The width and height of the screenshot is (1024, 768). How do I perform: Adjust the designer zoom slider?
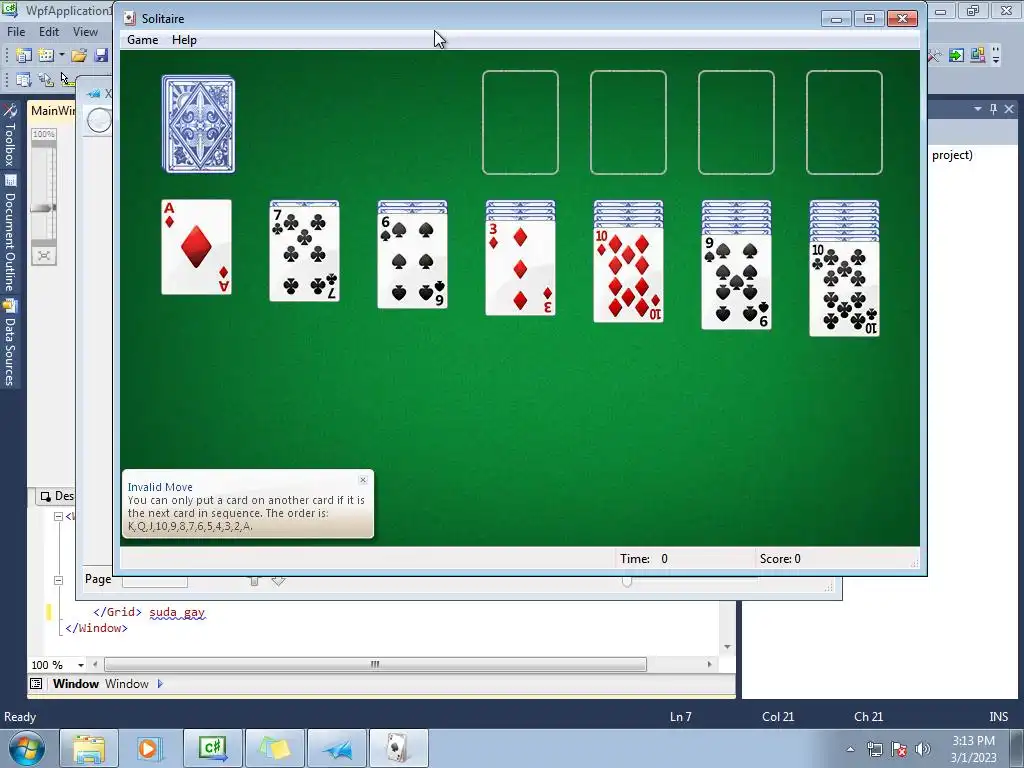pos(44,208)
